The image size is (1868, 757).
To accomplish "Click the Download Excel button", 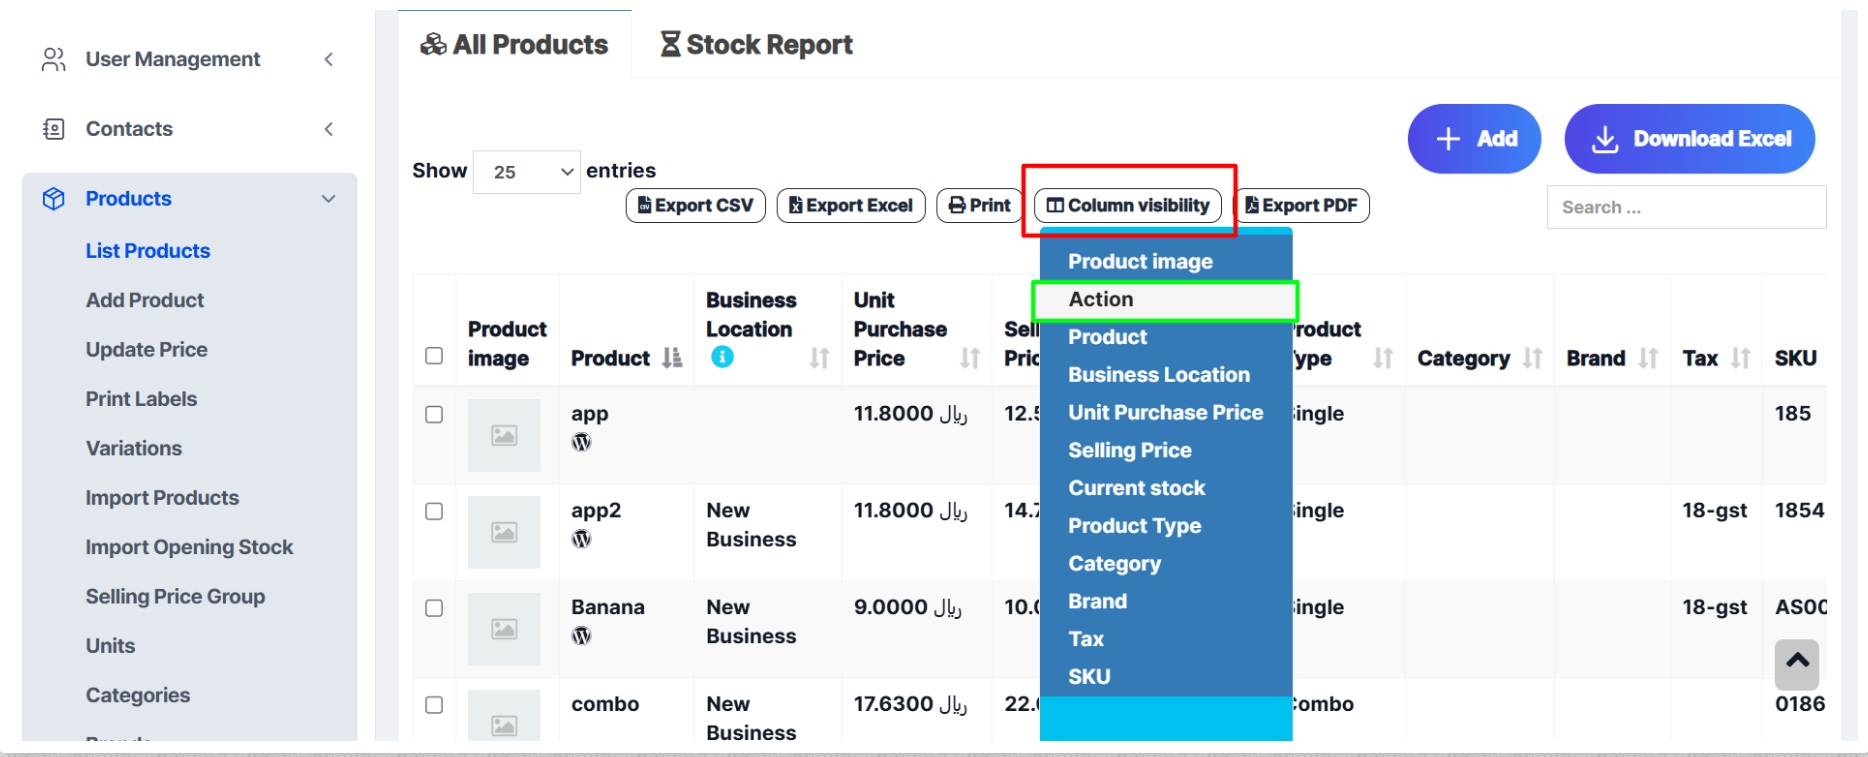I will (x=1689, y=139).
